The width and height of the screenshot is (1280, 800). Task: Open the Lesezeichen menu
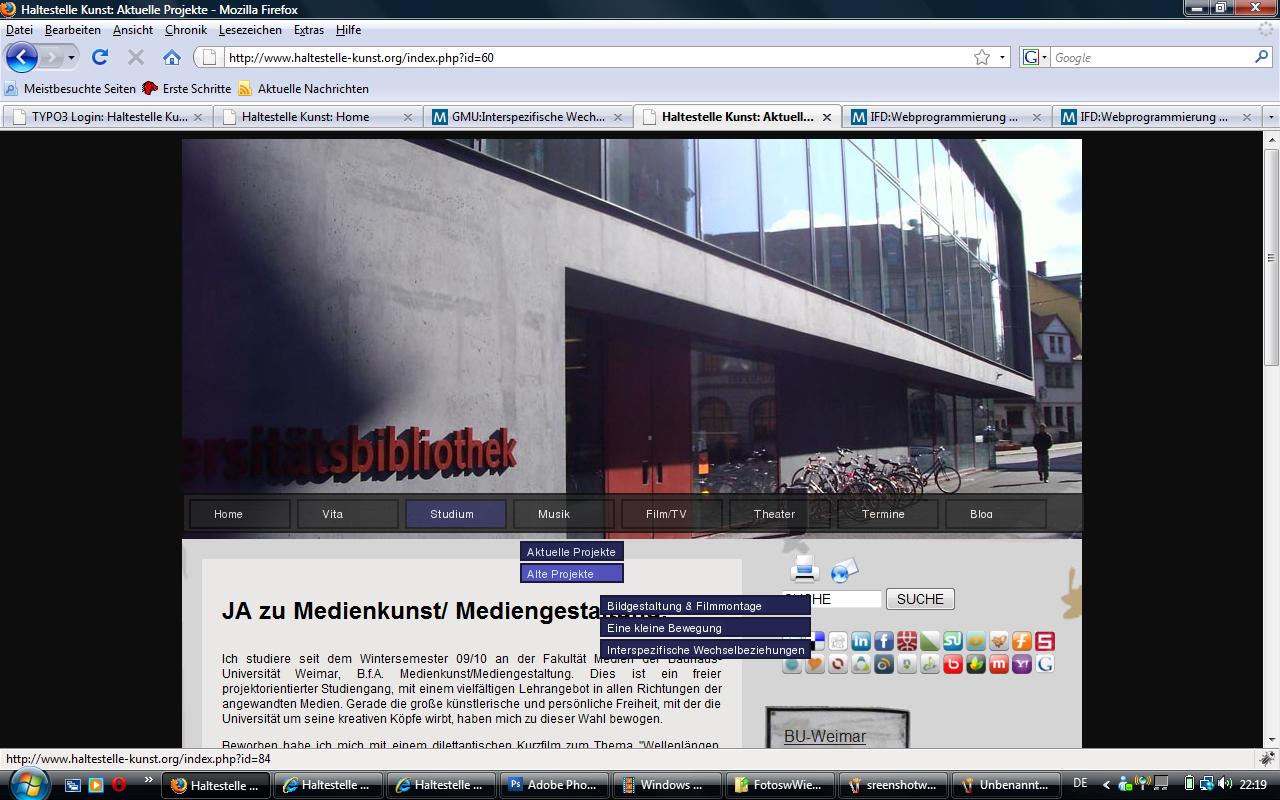click(250, 30)
